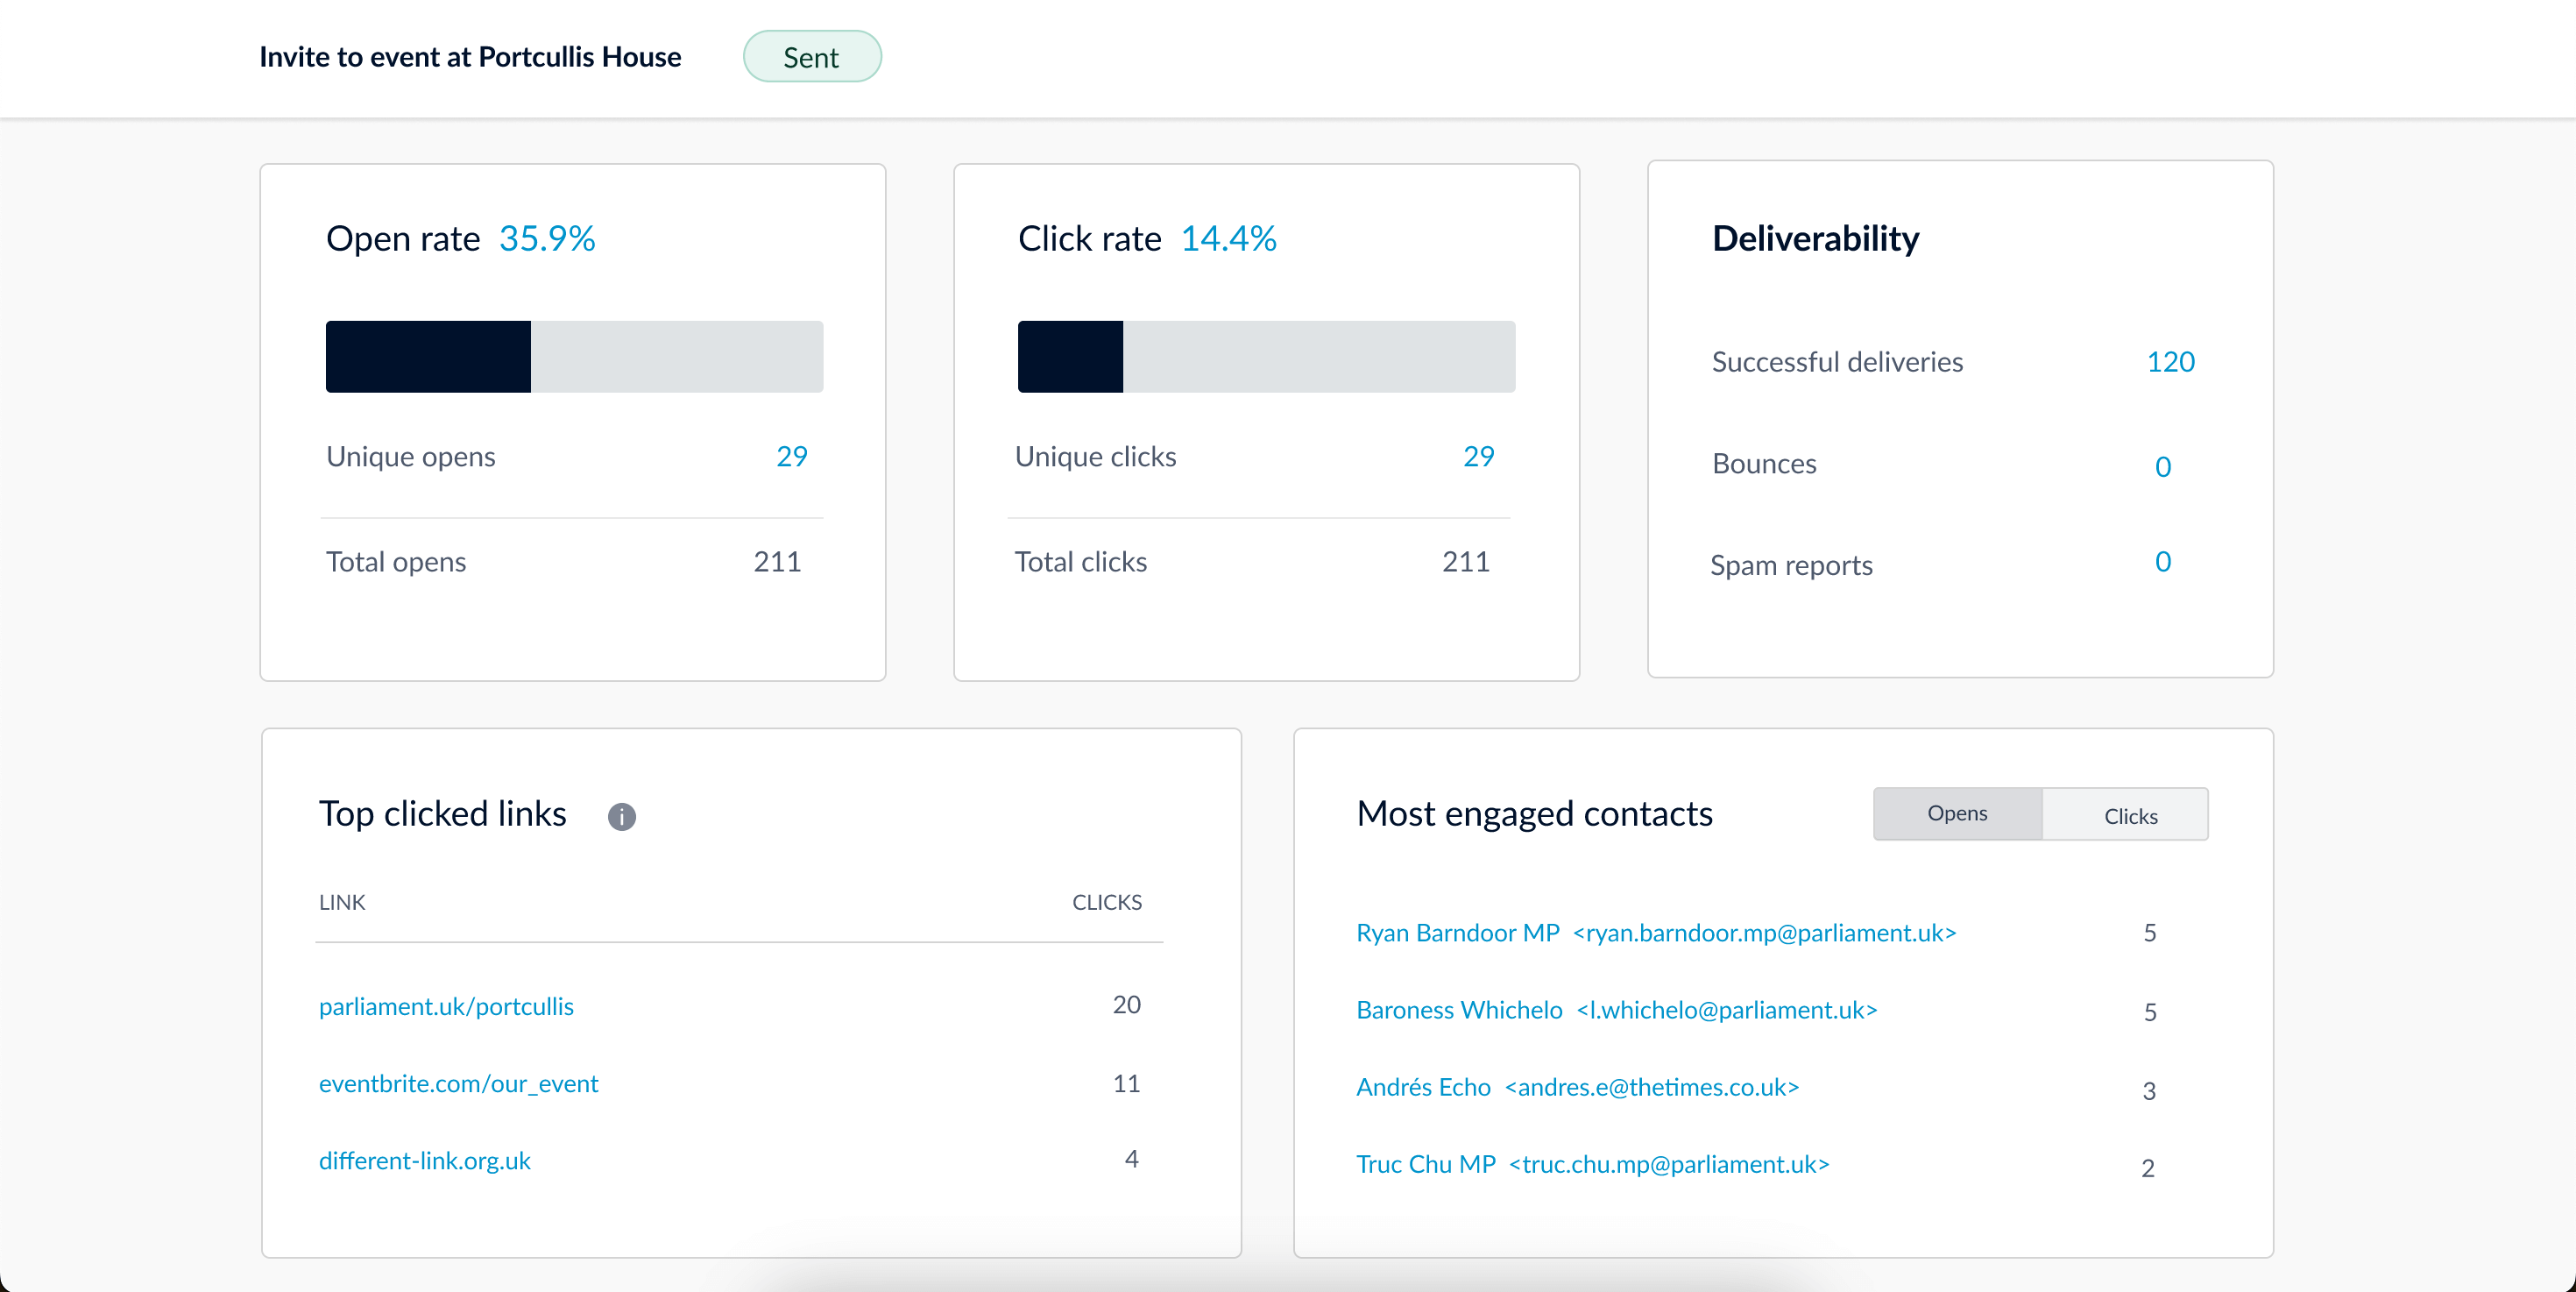This screenshot has width=2576, height=1292.
Task: Click the Sent status badge
Action: pyautogui.click(x=811, y=57)
